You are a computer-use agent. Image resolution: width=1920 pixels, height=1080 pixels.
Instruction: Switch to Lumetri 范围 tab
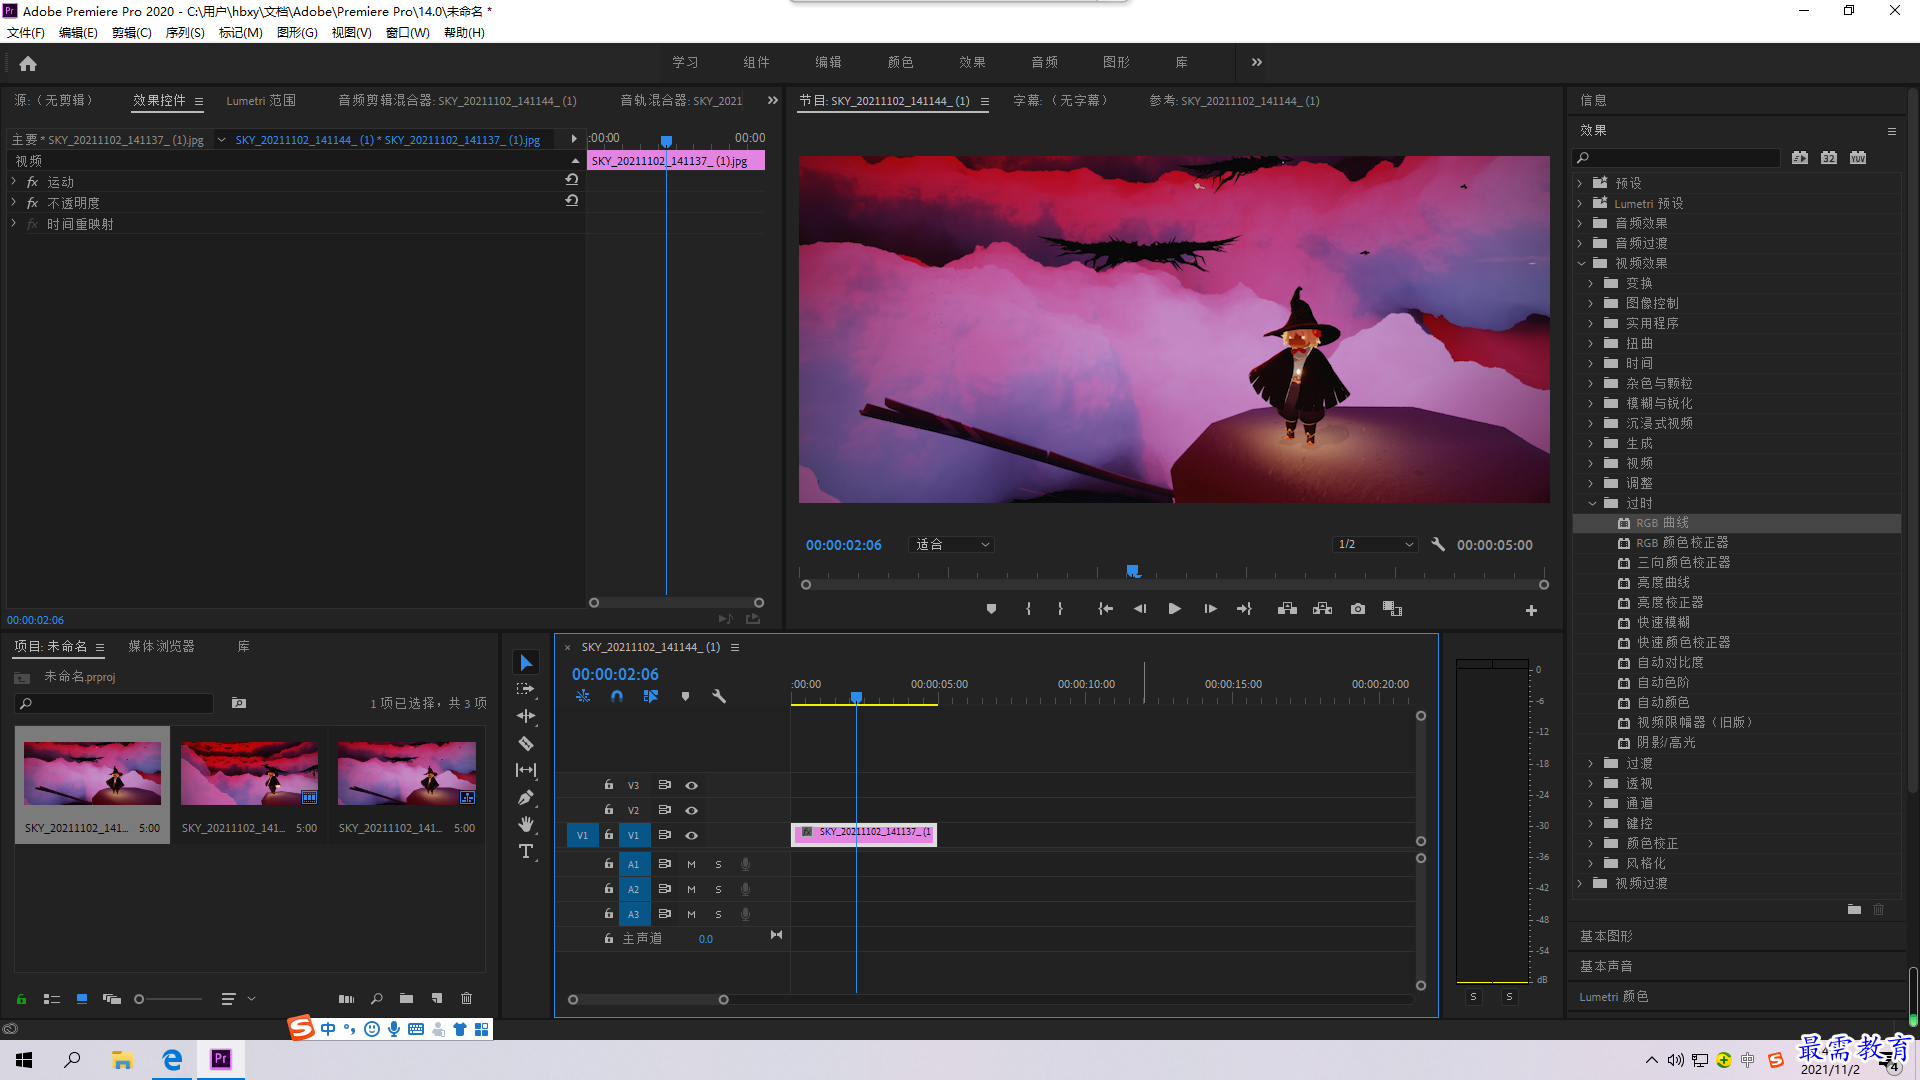click(261, 101)
